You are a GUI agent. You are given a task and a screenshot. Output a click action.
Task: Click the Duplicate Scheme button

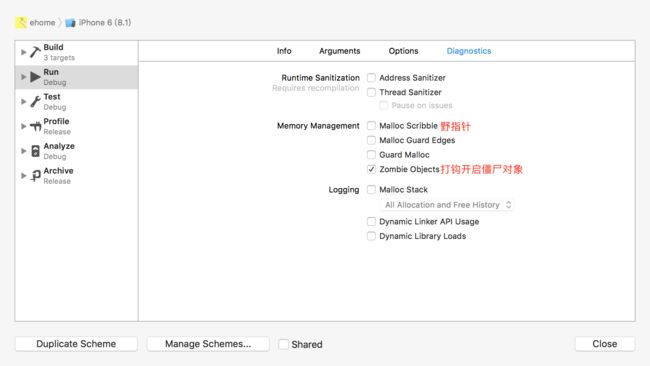tap(76, 344)
